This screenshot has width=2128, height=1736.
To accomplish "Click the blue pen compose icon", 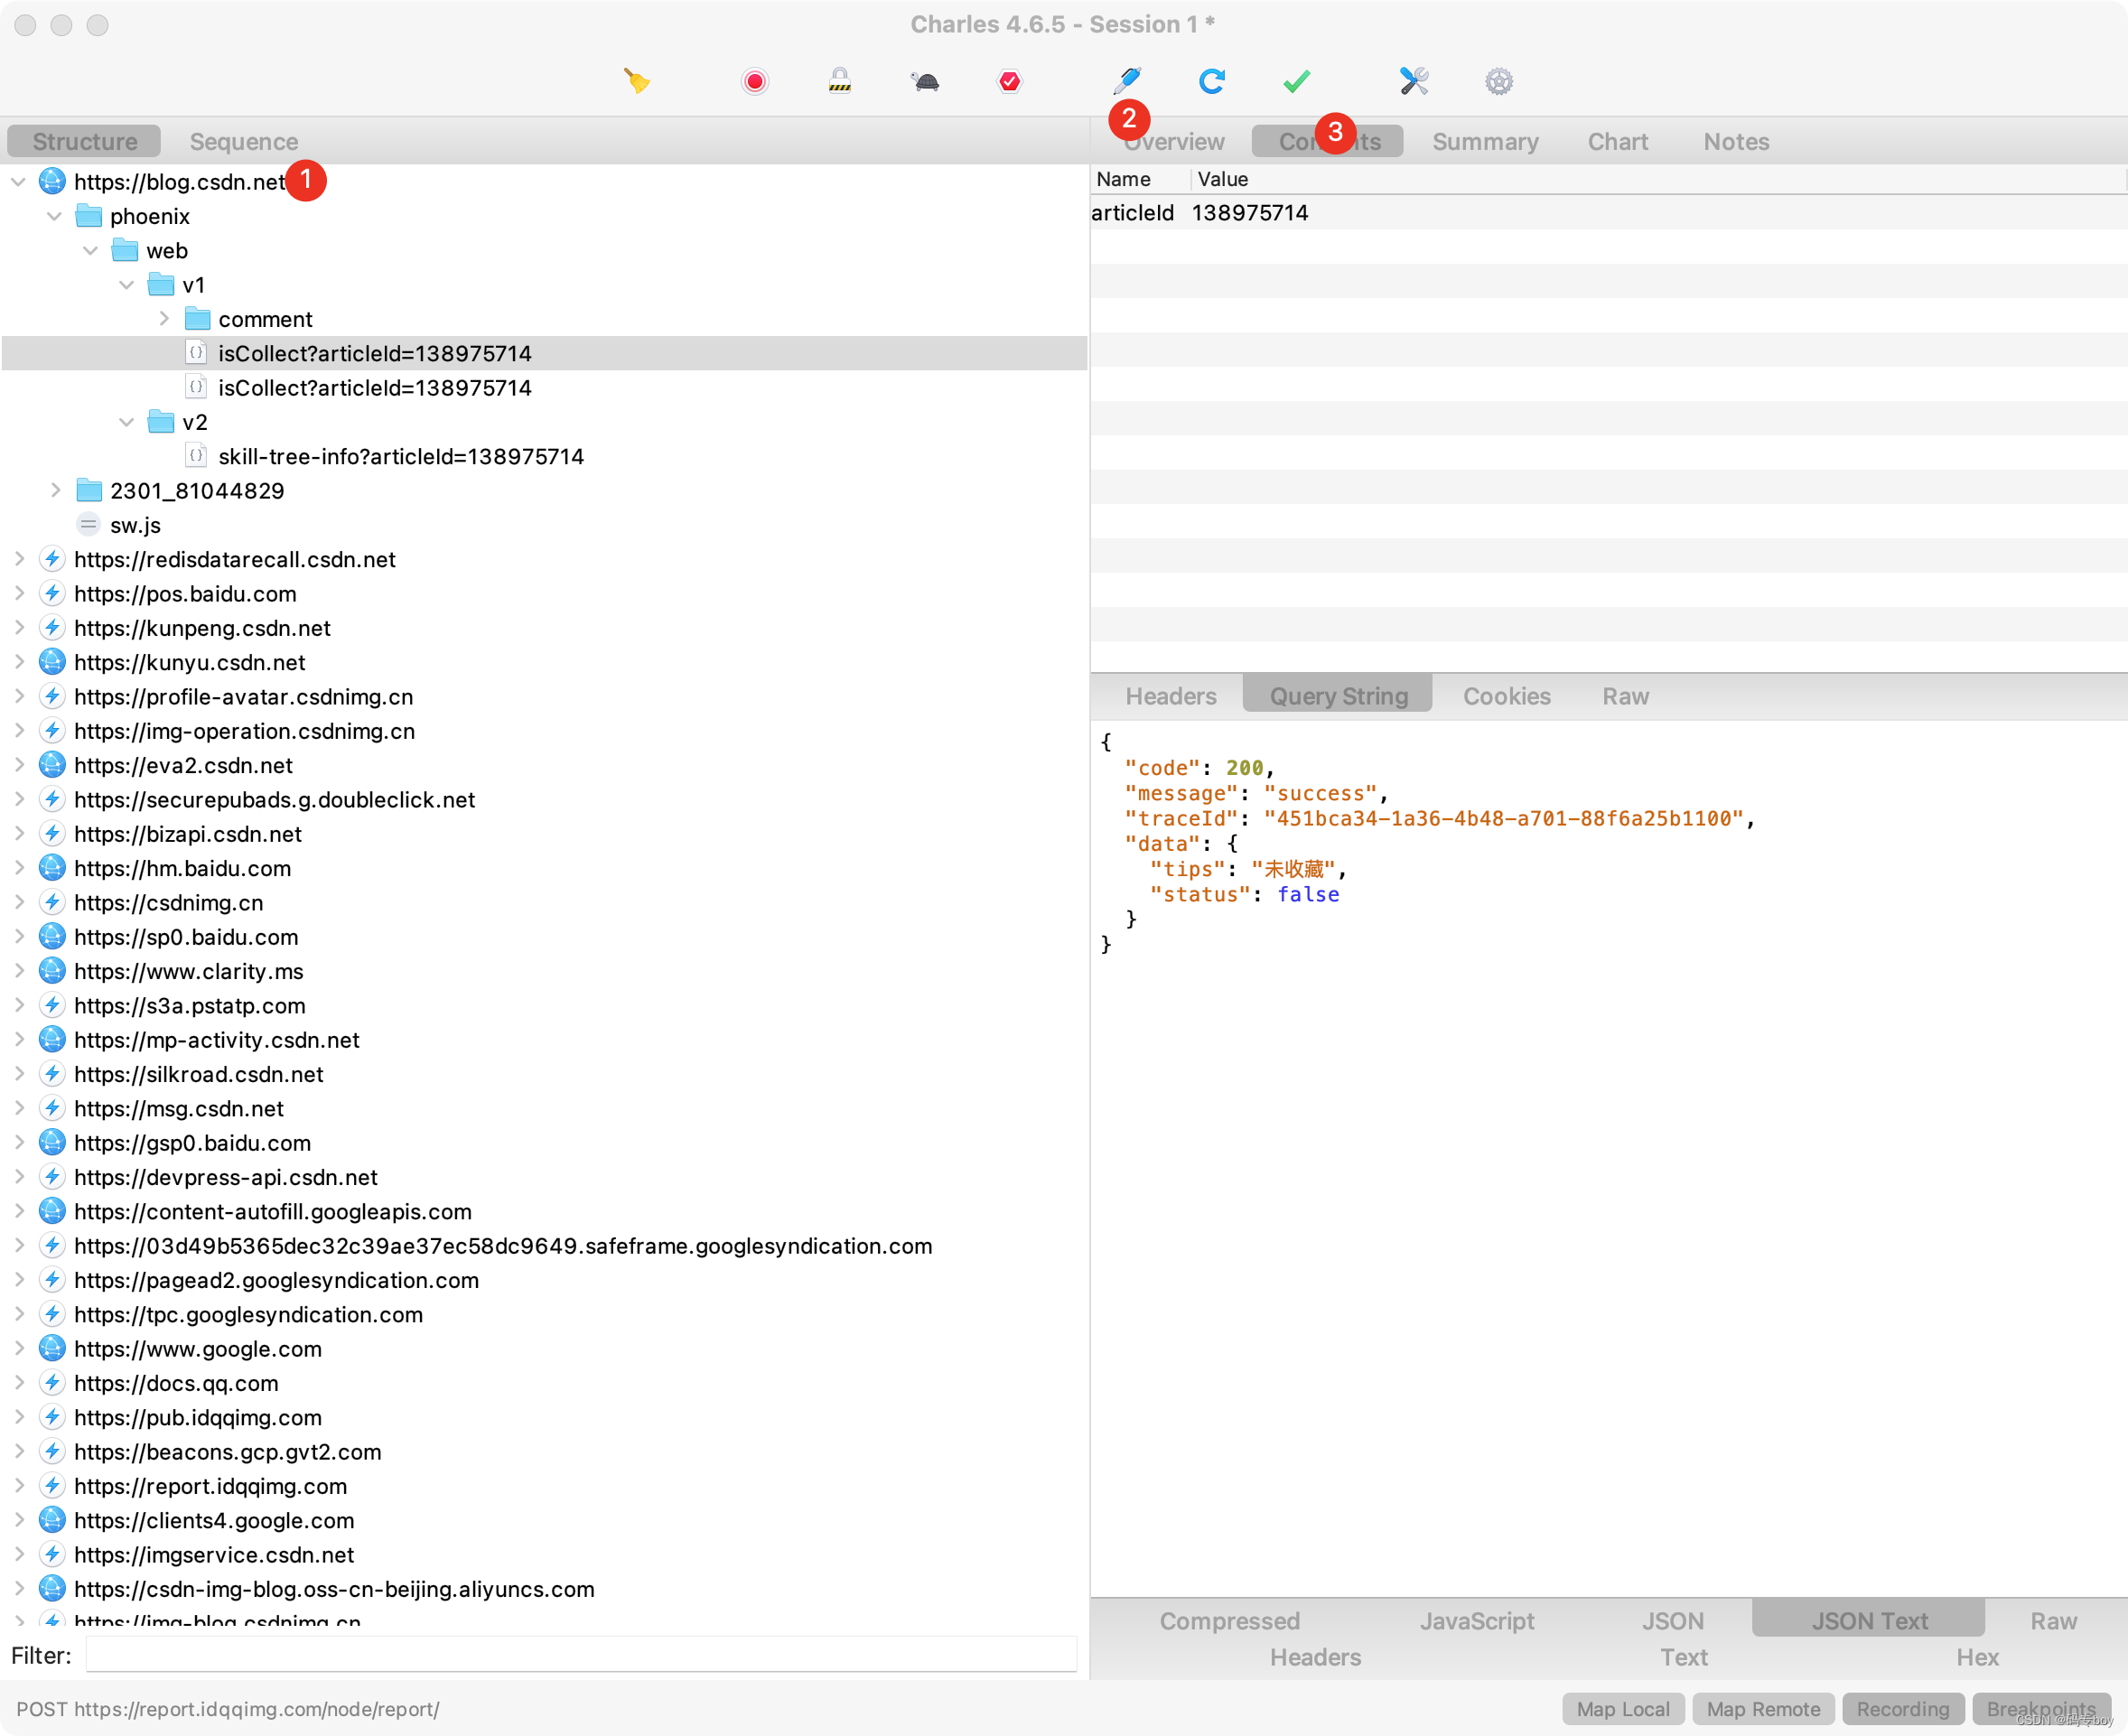I will [x=1127, y=81].
